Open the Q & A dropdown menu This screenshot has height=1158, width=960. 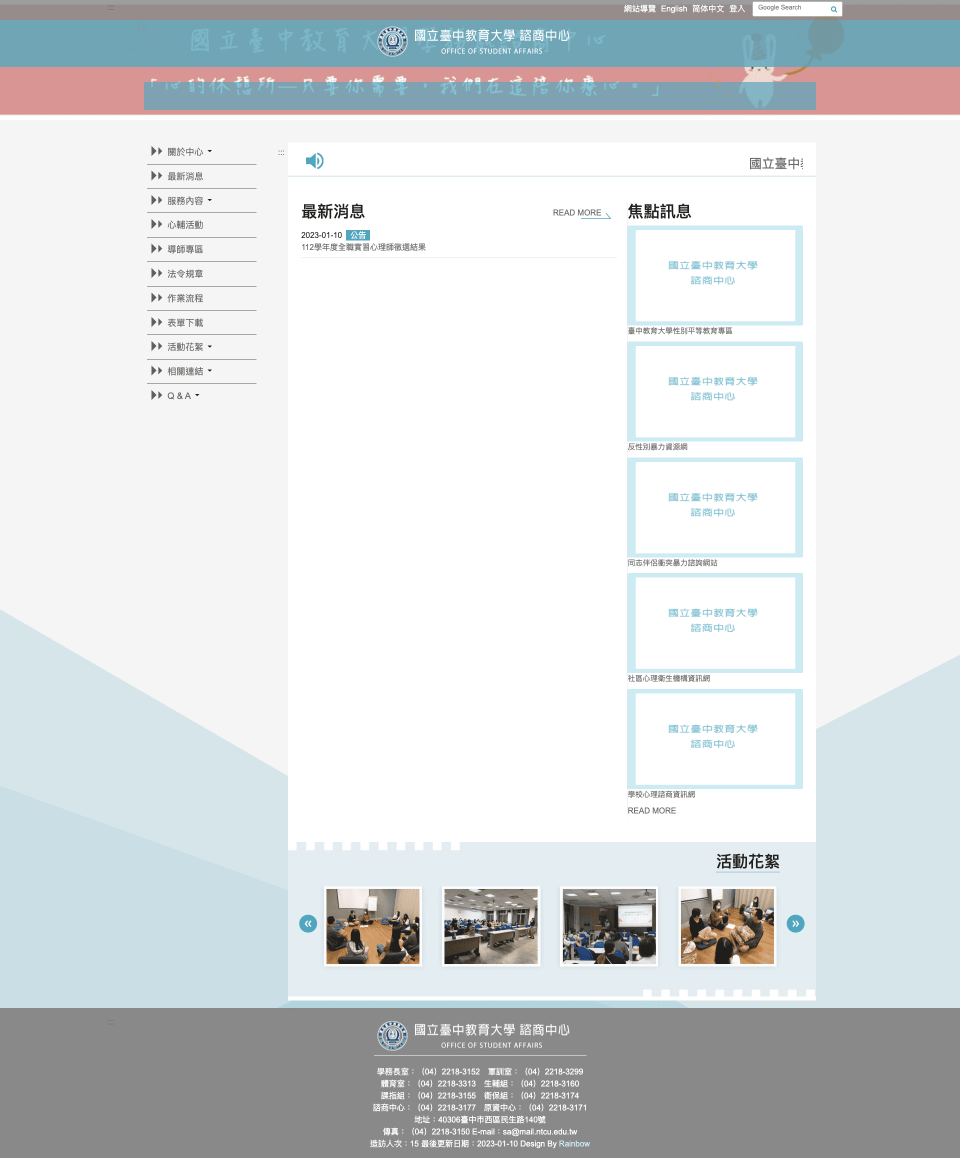point(183,396)
